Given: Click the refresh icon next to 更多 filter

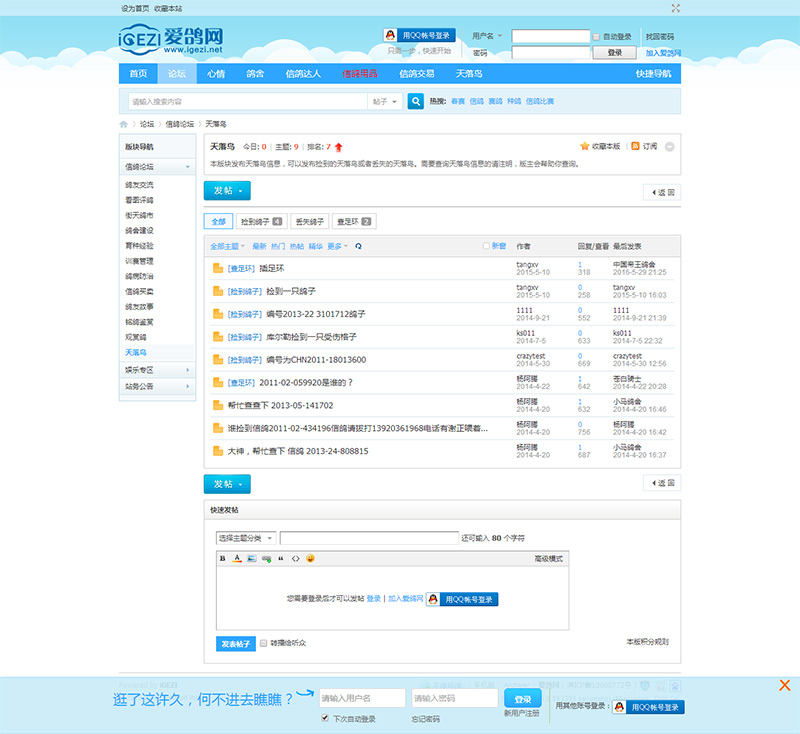Looking at the screenshot, I should (358, 246).
